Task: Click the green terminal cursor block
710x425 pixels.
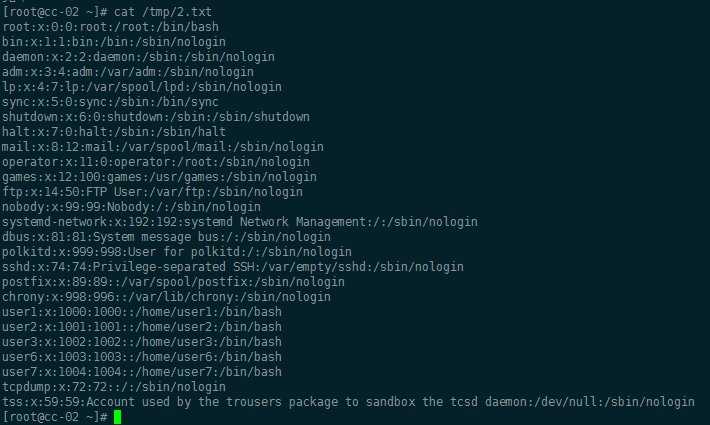Action: 117,416
